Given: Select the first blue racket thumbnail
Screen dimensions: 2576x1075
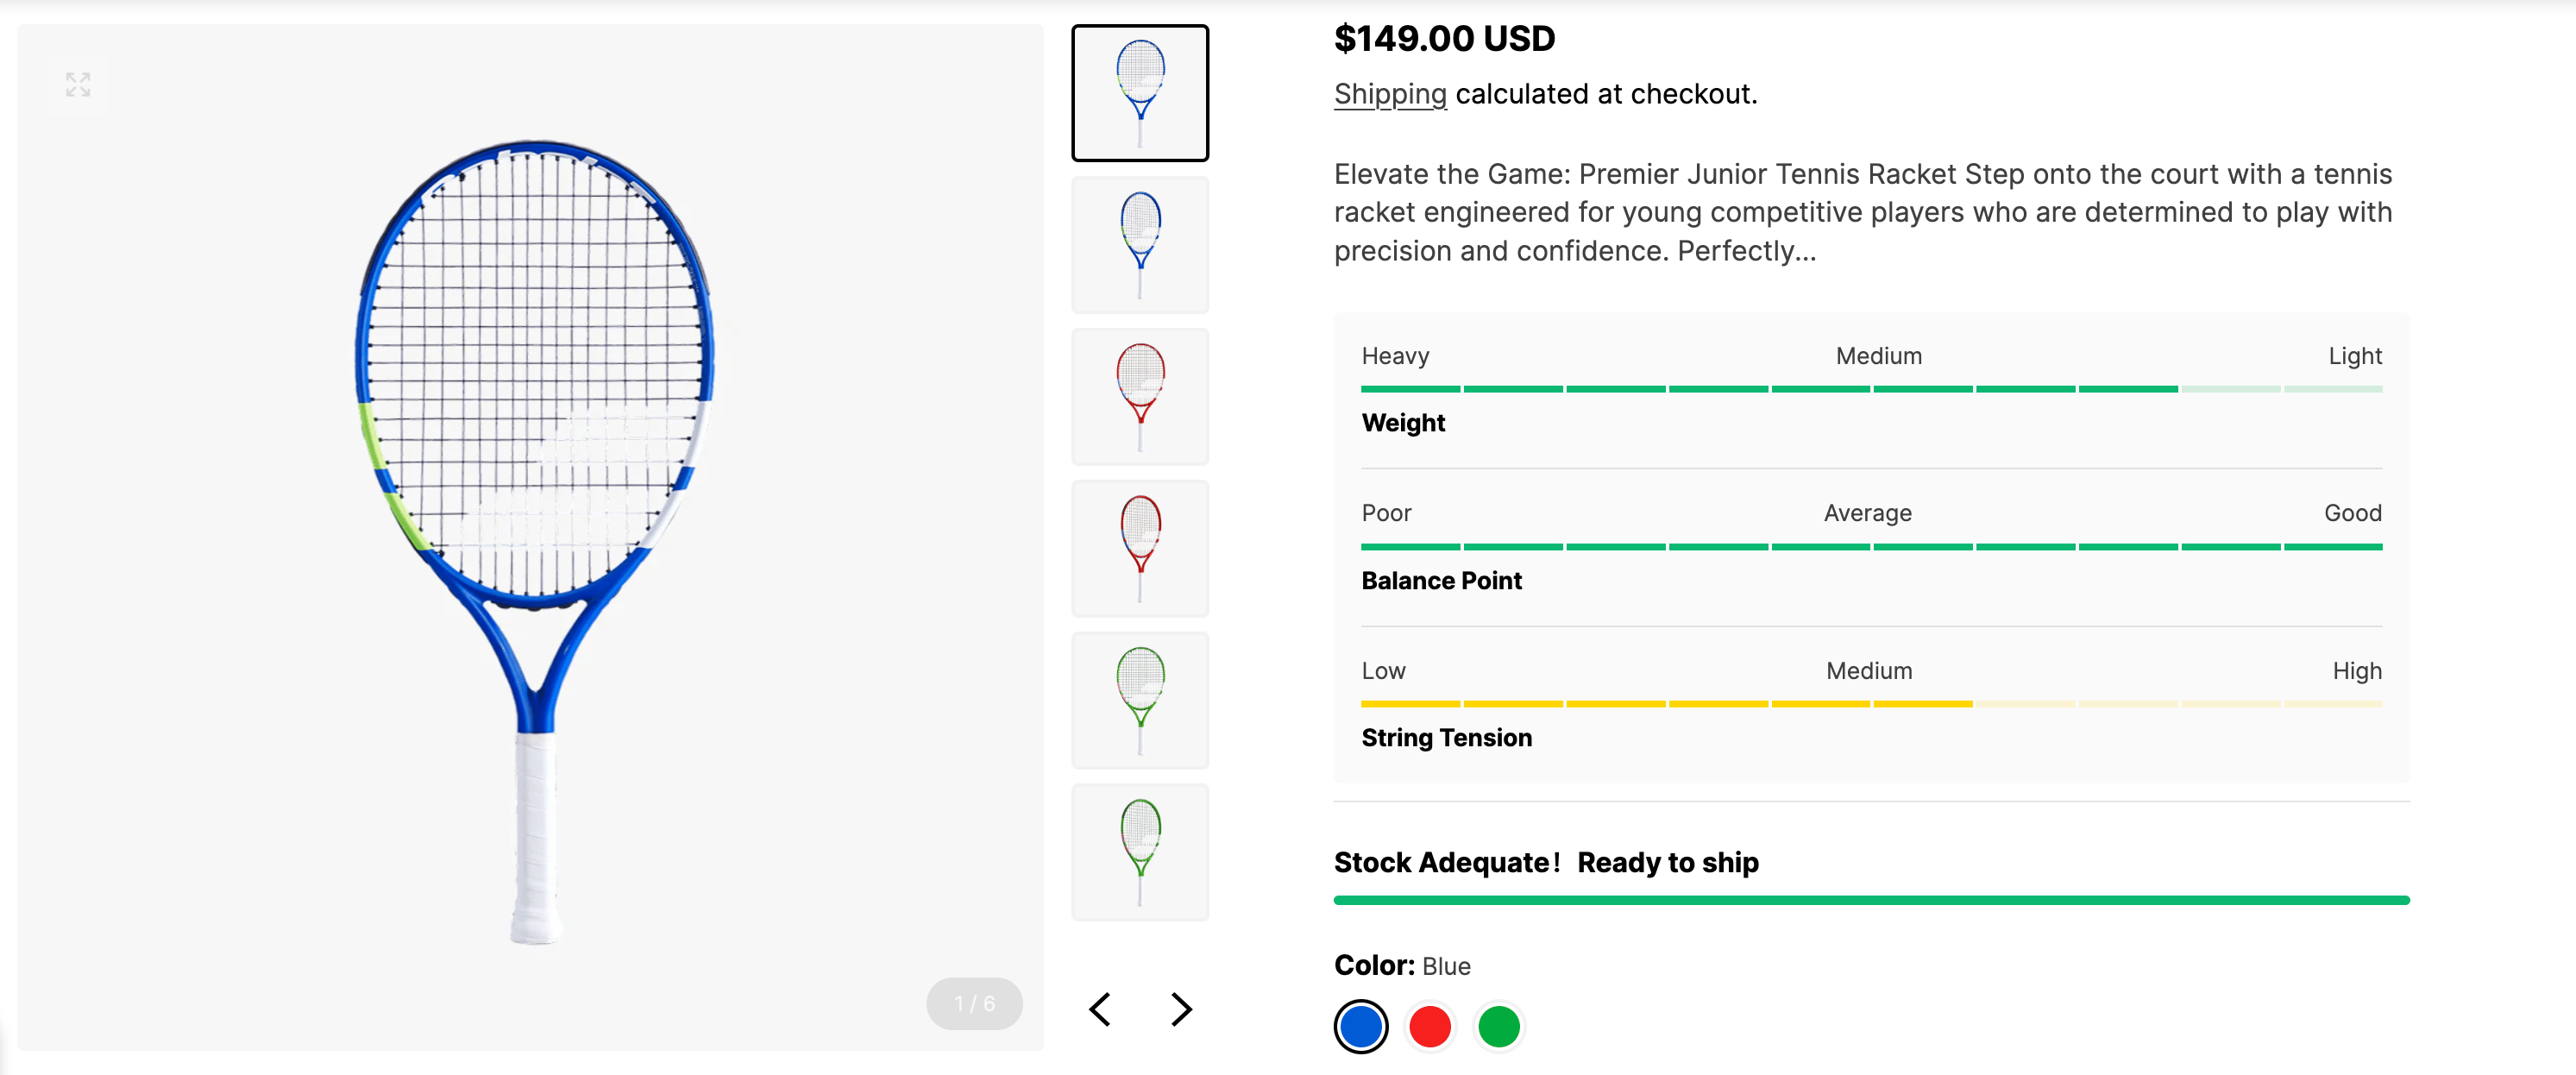Looking at the screenshot, I should pyautogui.click(x=1140, y=93).
